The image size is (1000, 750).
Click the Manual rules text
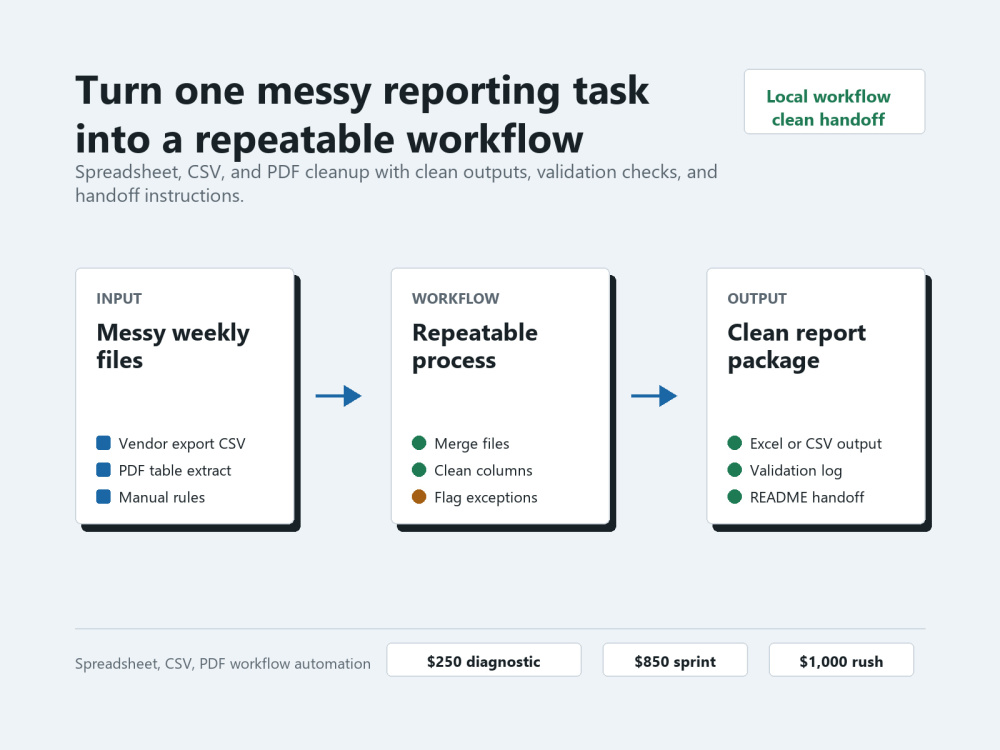162,497
